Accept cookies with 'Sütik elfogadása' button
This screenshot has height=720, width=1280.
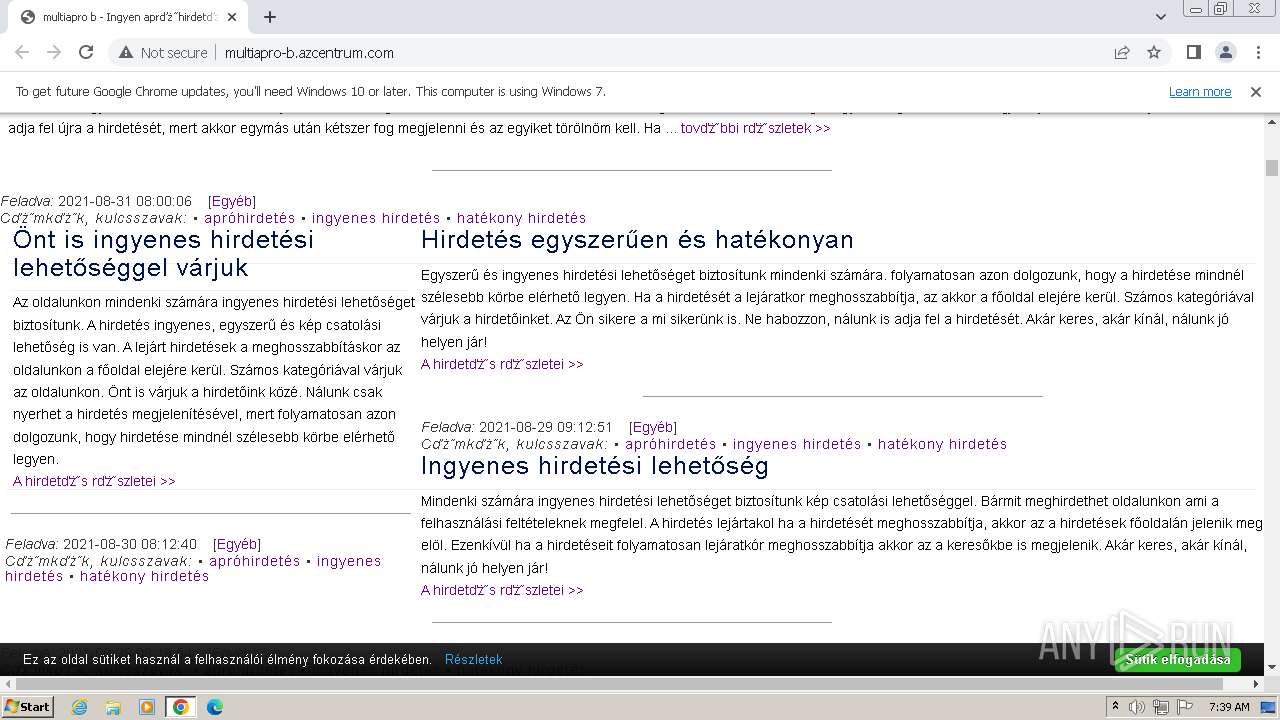pos(1178,660)
